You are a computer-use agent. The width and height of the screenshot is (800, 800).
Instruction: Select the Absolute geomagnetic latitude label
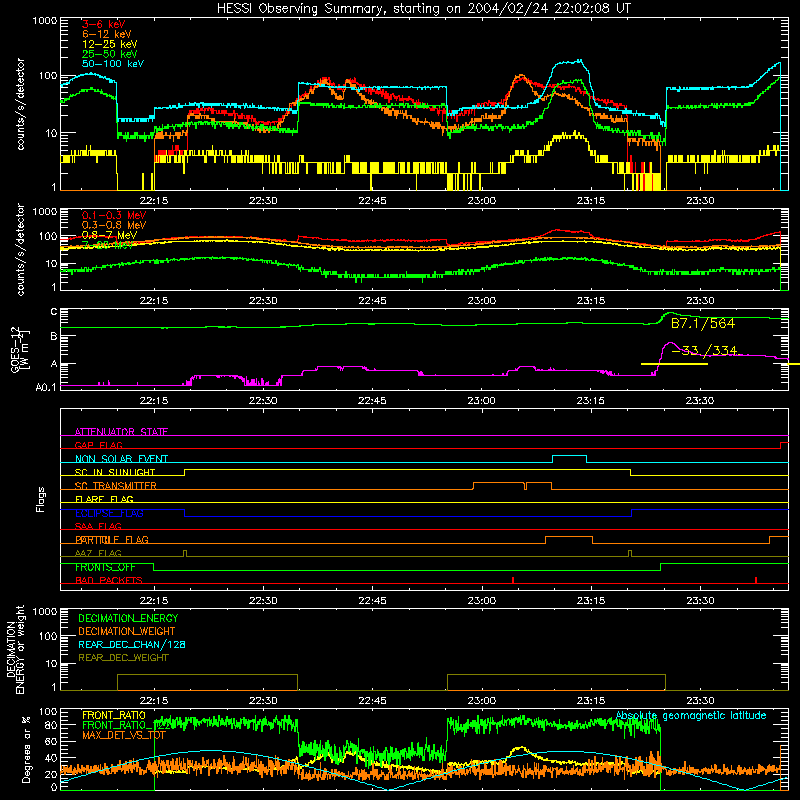click(691, 716)
